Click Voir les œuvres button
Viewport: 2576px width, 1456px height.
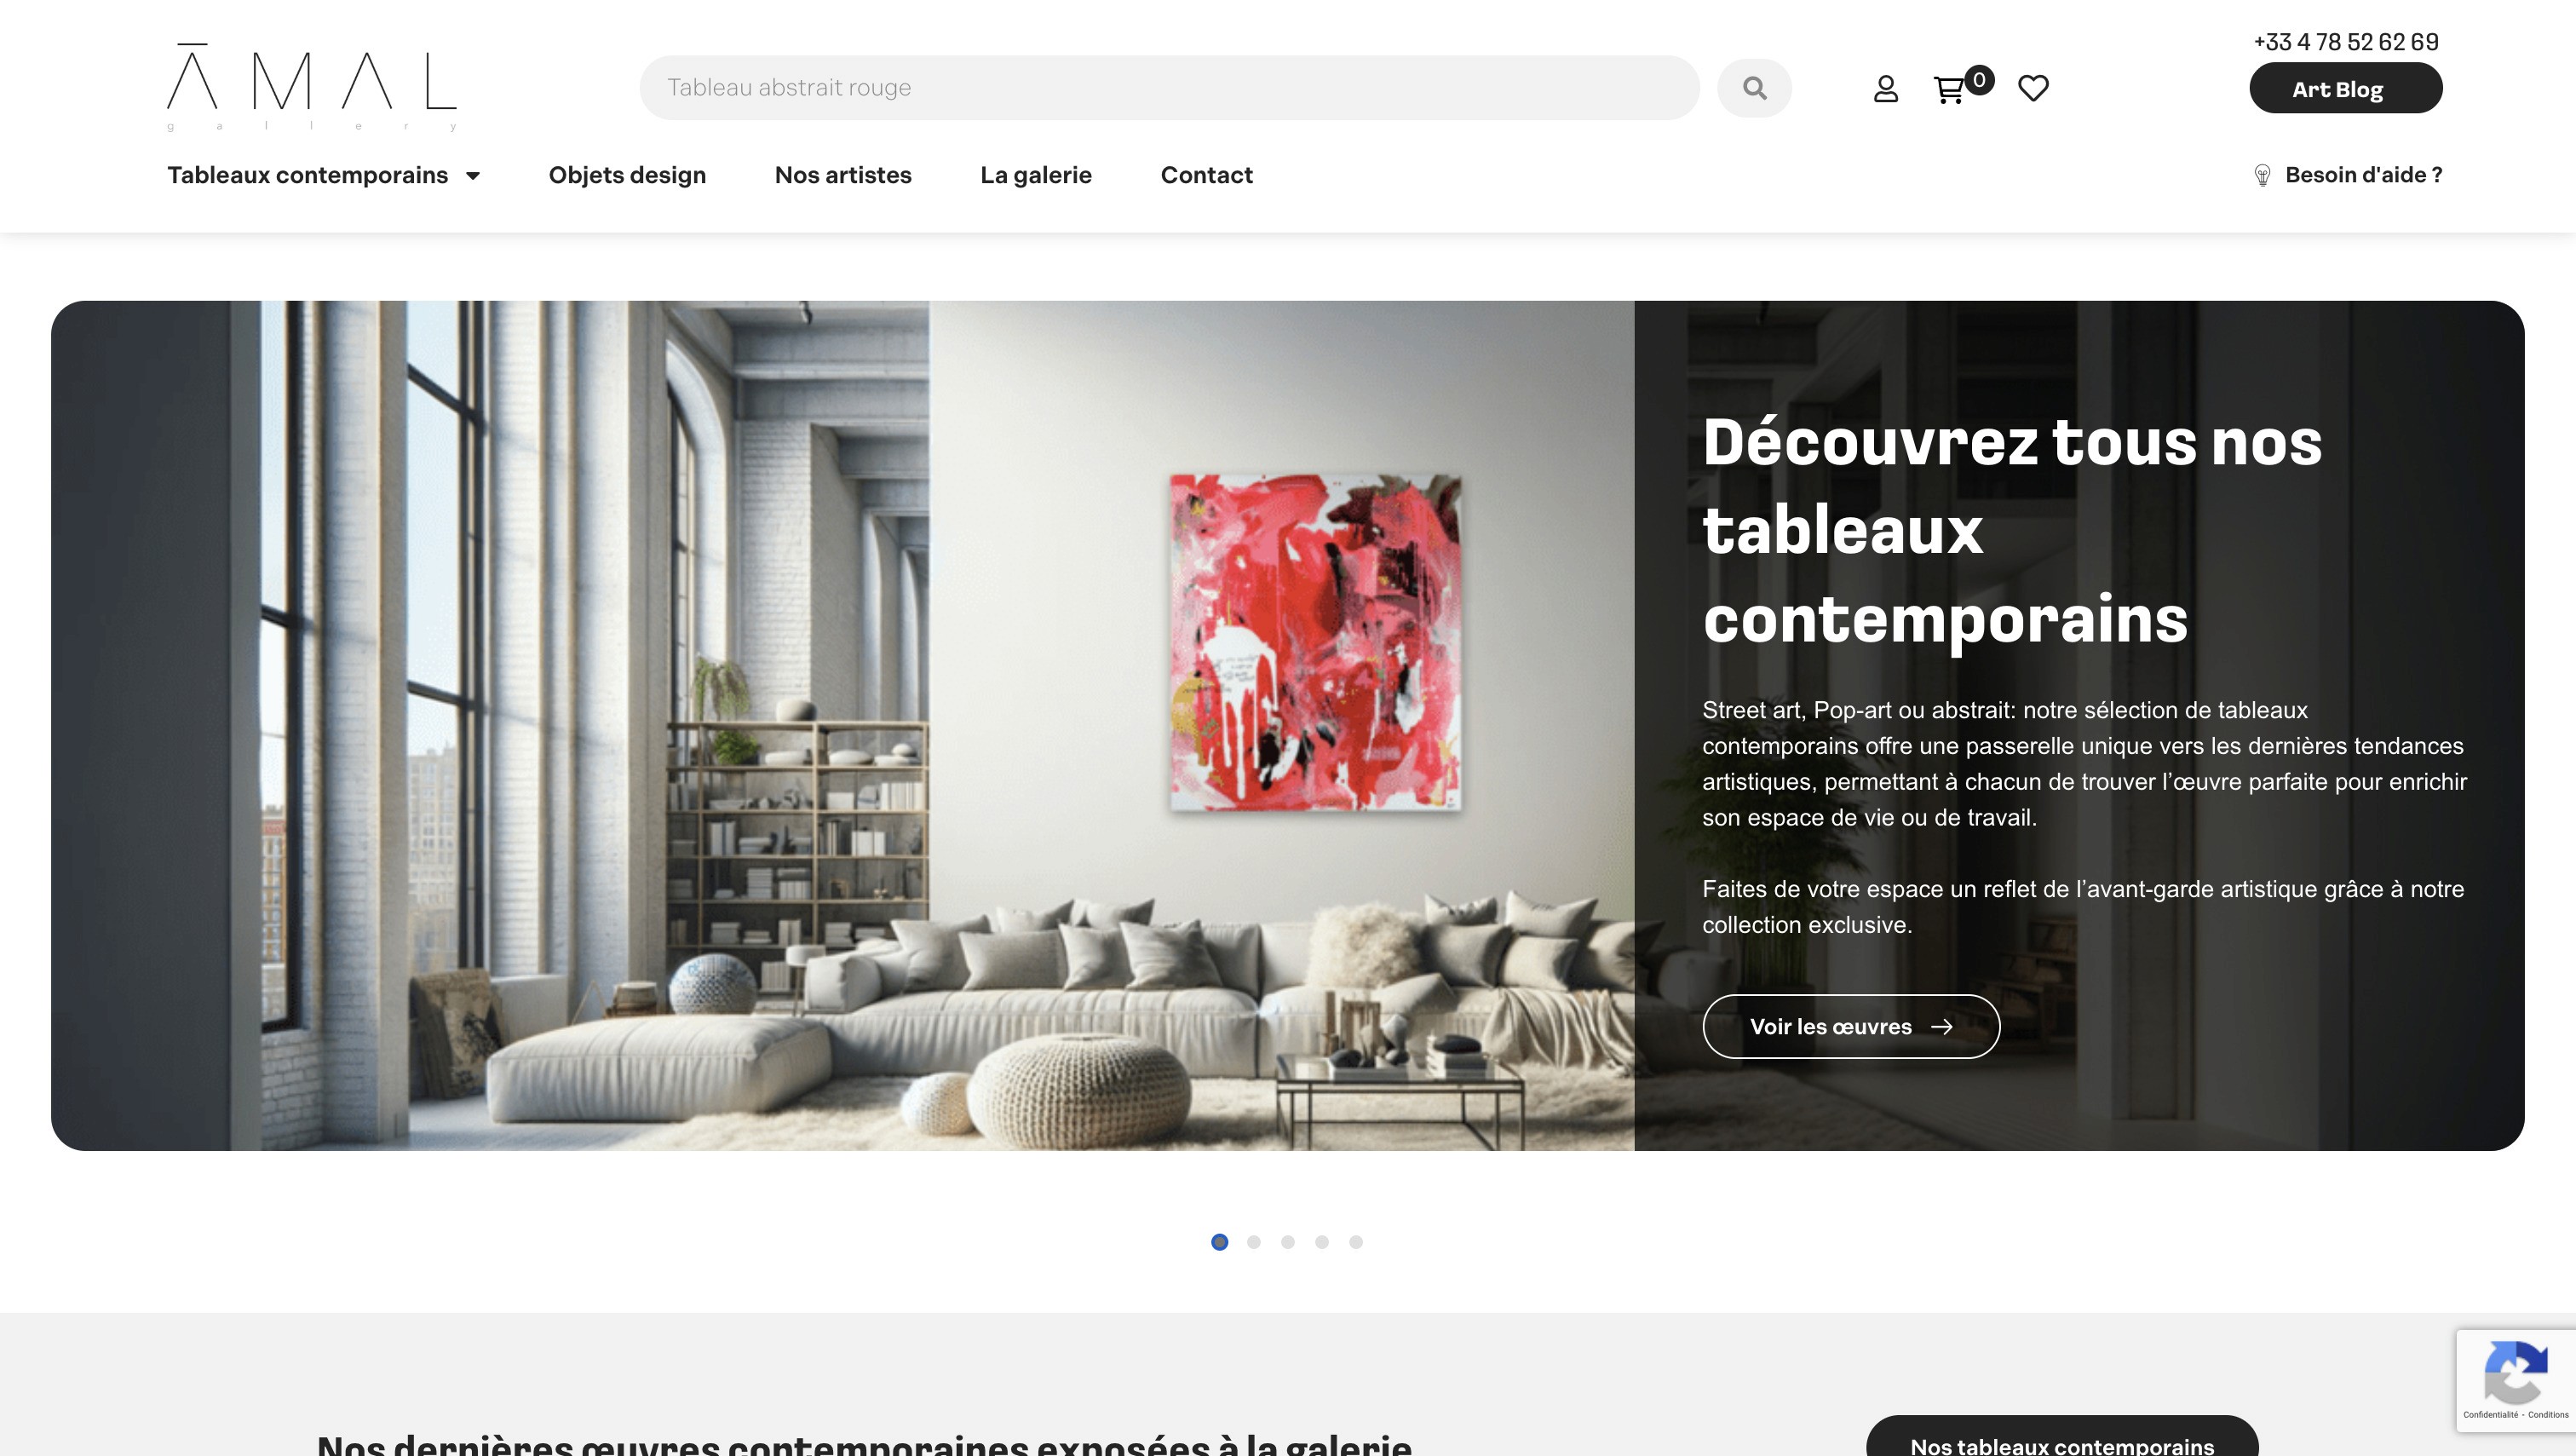click(x=1851, y=1026)
